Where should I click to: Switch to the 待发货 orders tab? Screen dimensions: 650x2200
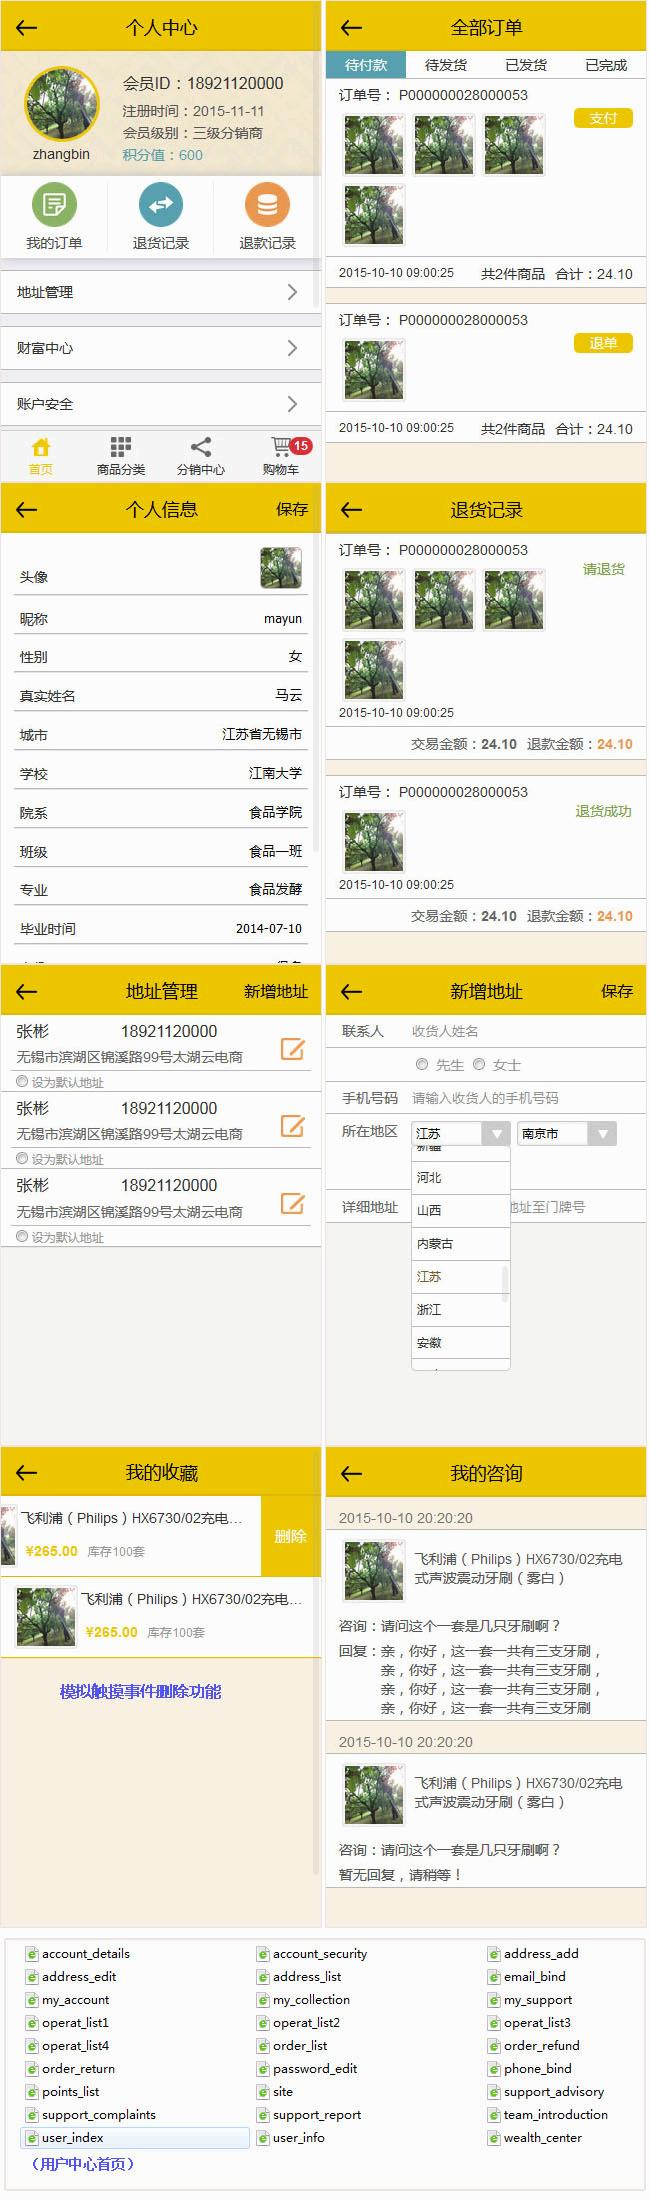coord(446,65)
